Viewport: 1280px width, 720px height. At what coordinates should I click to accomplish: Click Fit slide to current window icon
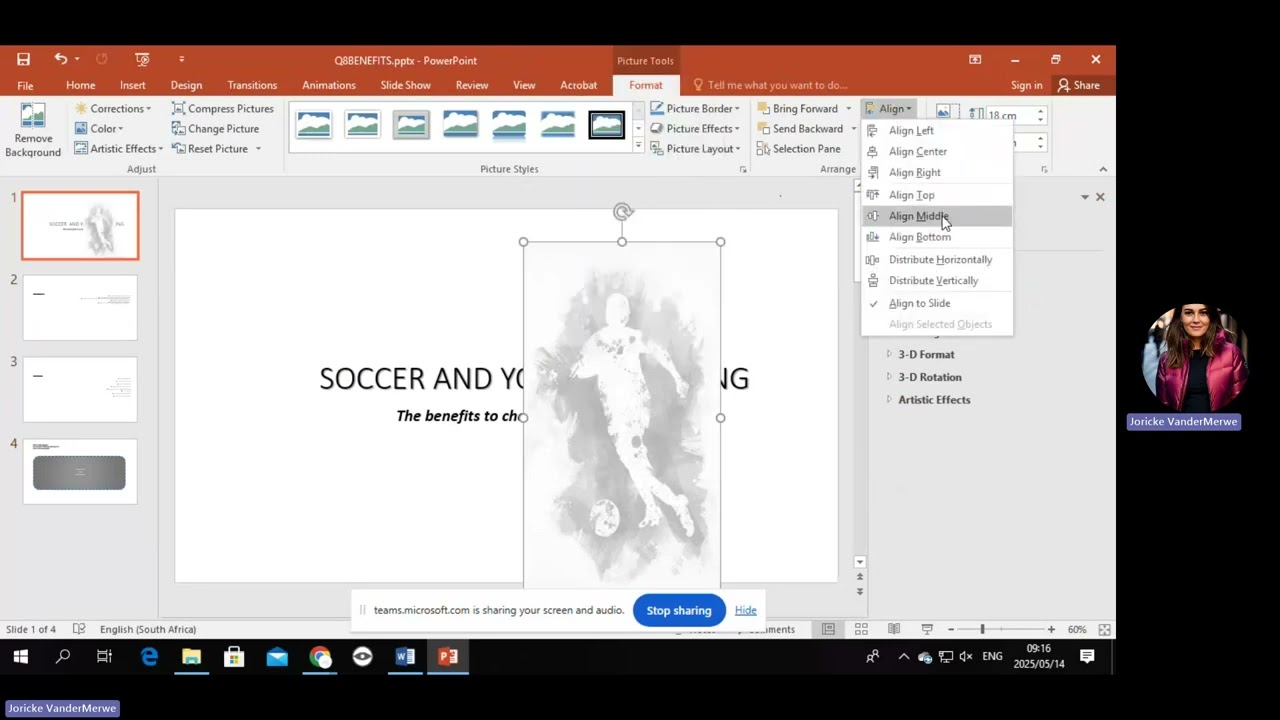click(1104, 629)
